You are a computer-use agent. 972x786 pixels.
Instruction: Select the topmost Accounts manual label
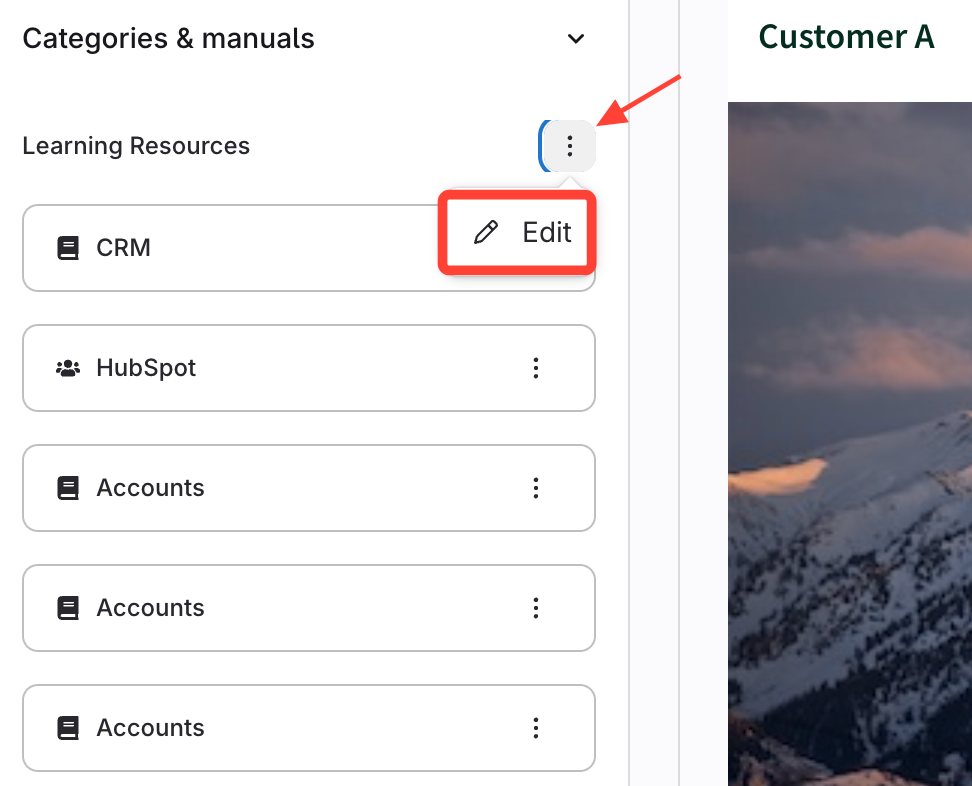pyautogui.click(x=150, y=488)
